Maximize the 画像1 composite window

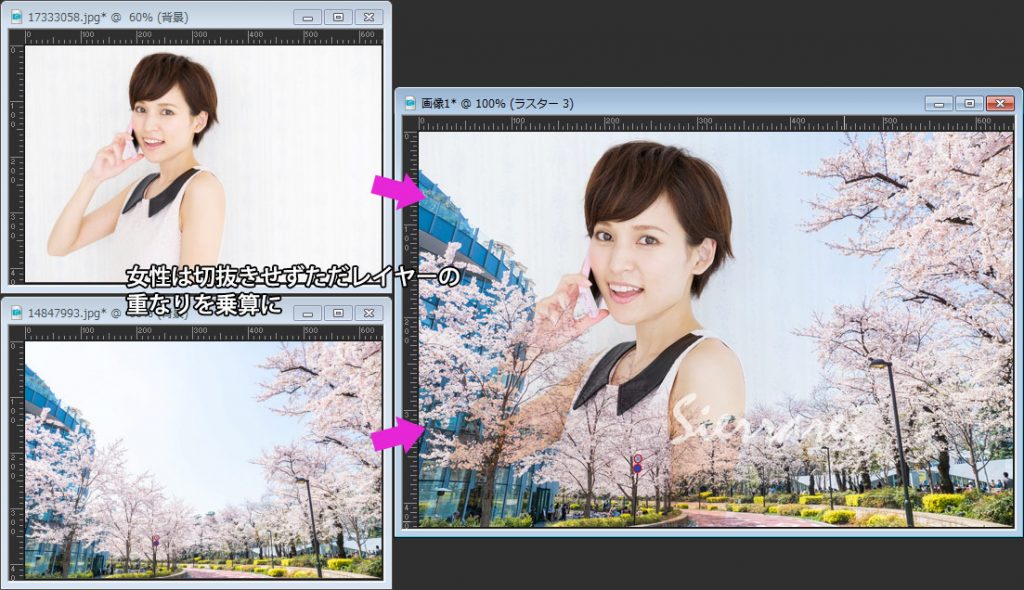click(x=968, y=103)
